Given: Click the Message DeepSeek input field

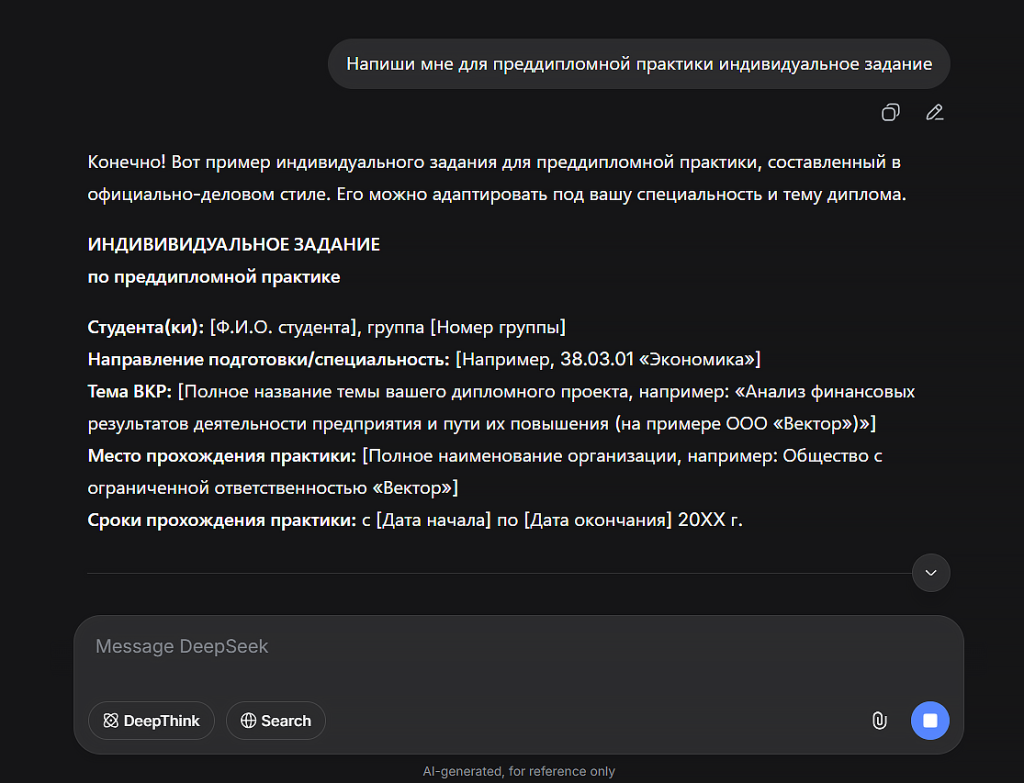Looking at the screenshot, I should click(x=400, y=646).
